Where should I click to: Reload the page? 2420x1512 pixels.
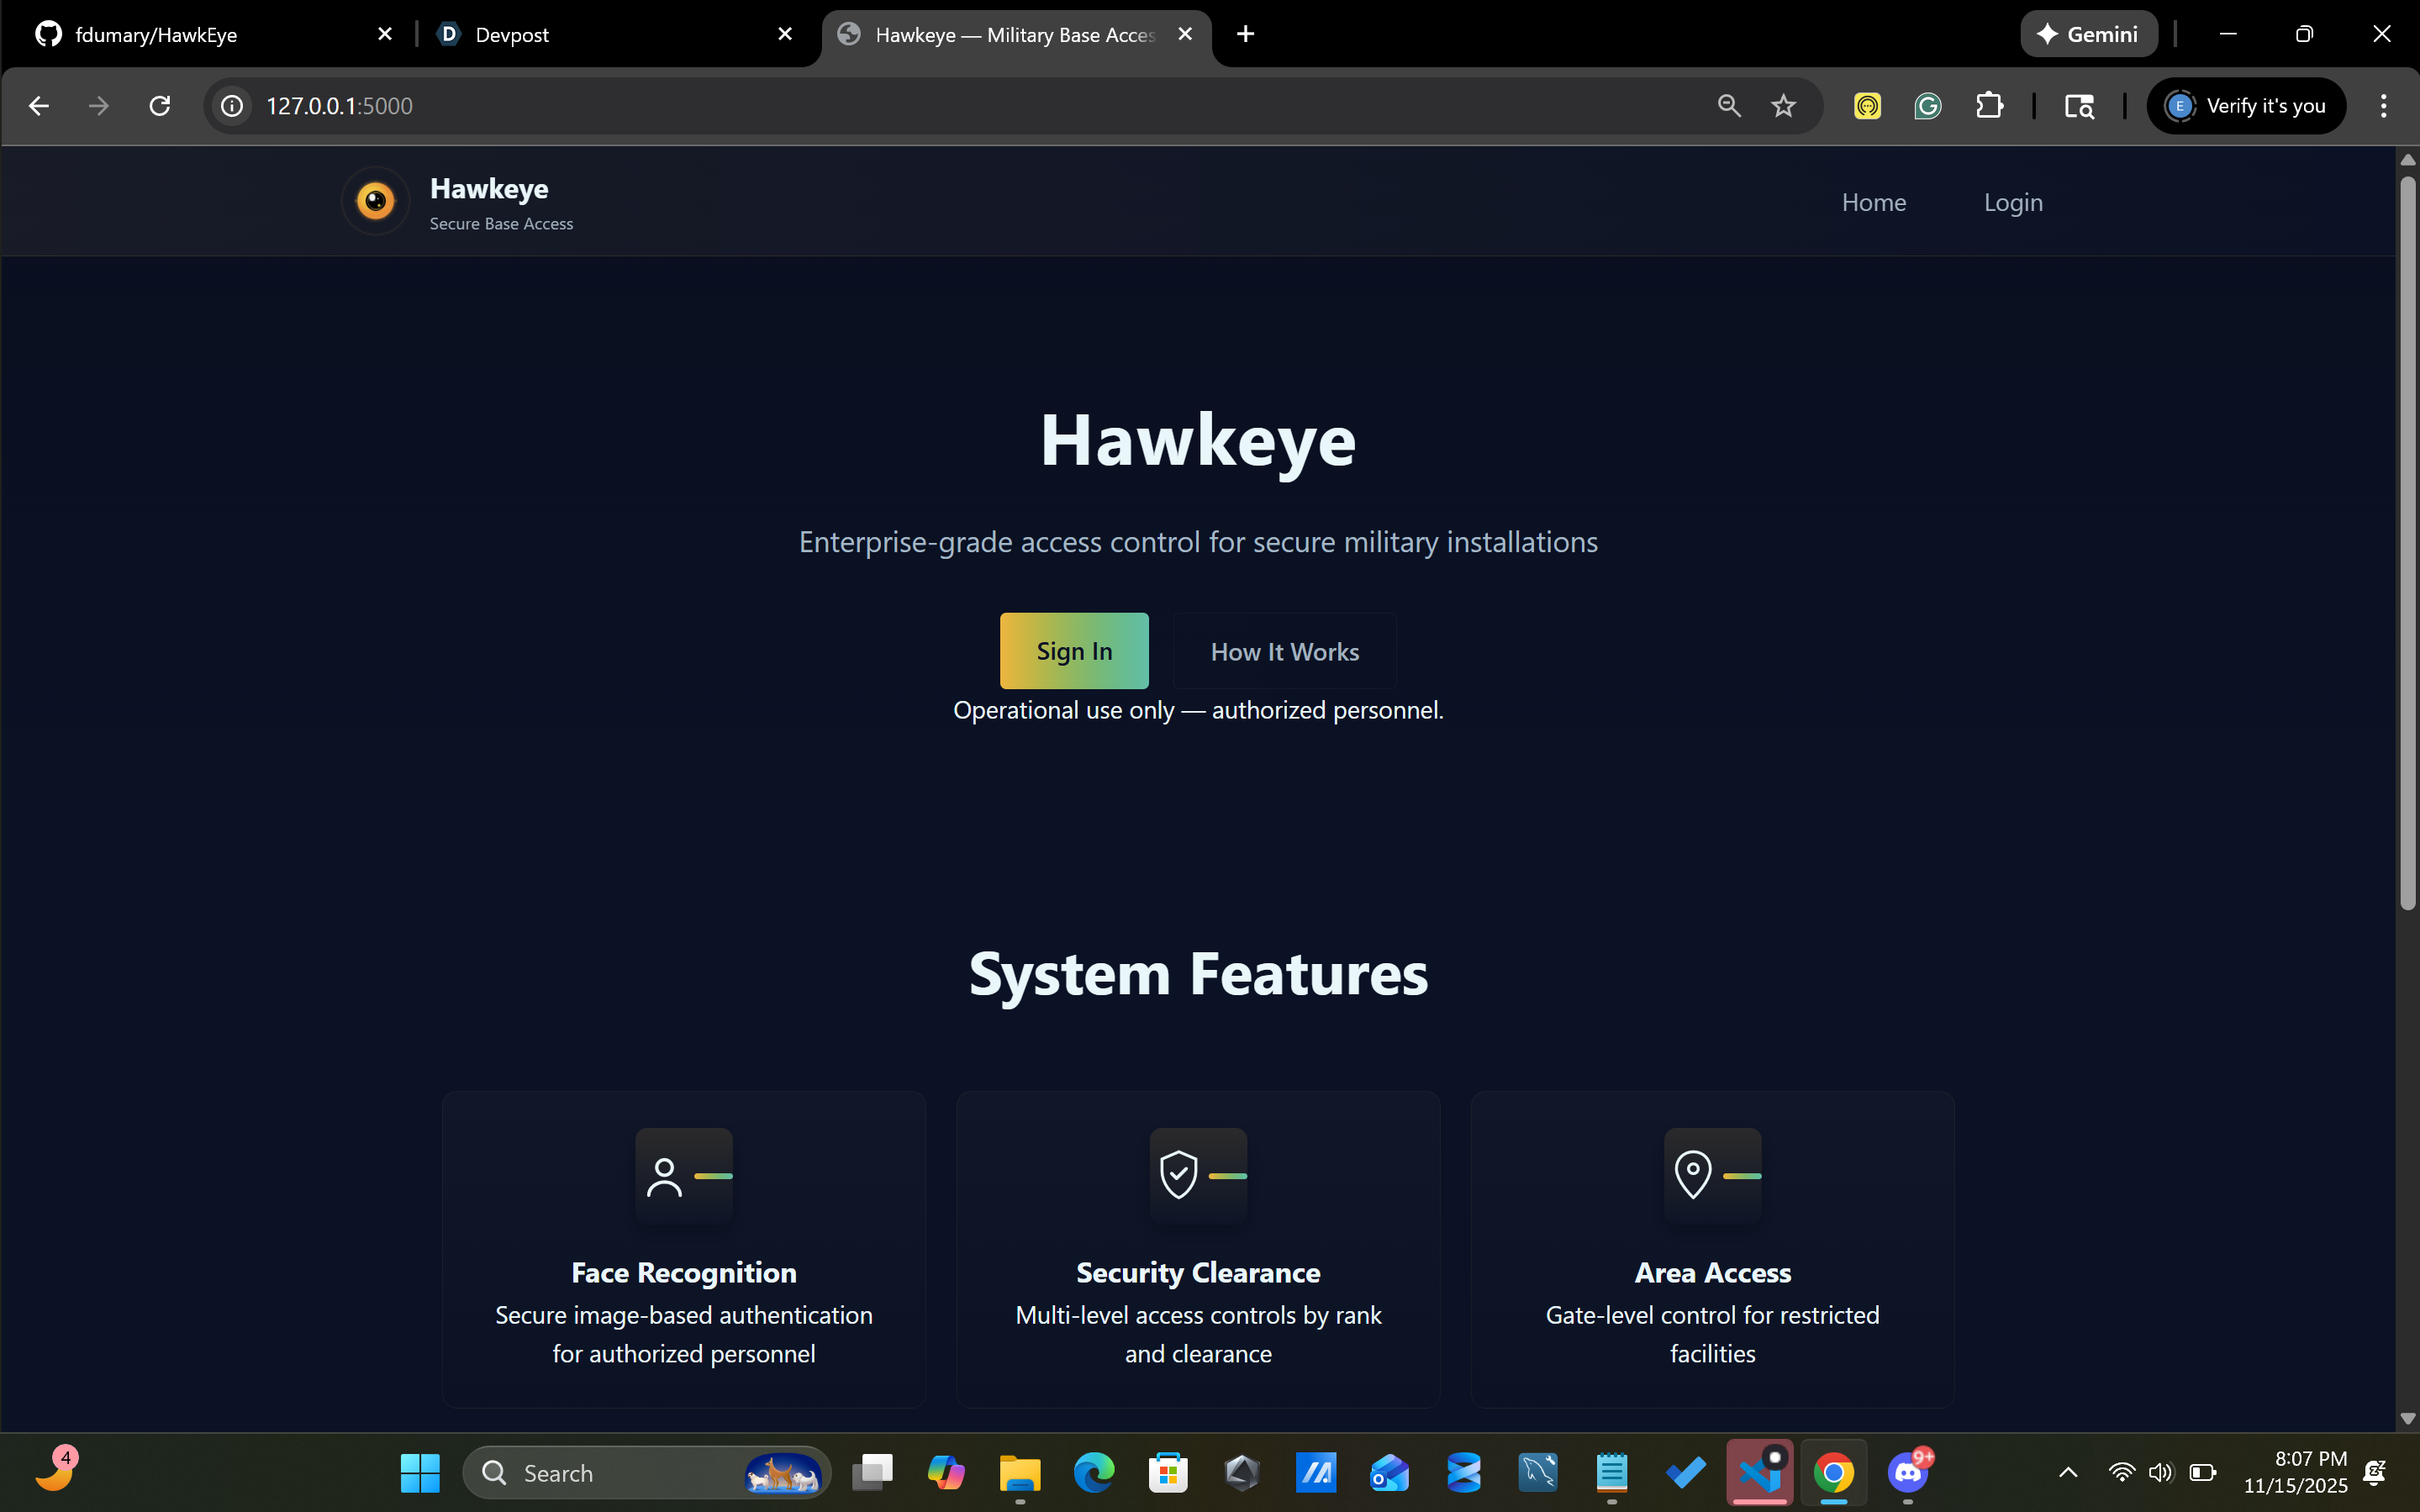click(160, 106)
